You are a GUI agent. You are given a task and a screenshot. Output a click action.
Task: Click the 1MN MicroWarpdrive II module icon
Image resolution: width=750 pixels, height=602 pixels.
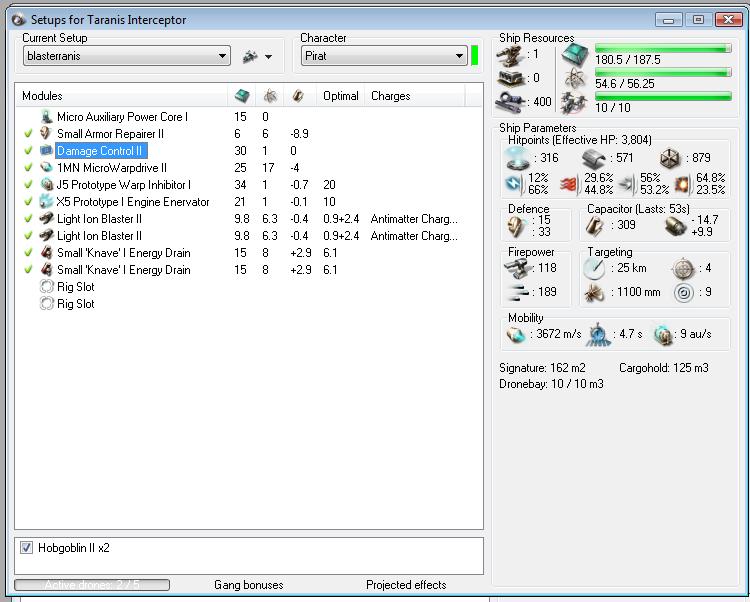[46, 167]
